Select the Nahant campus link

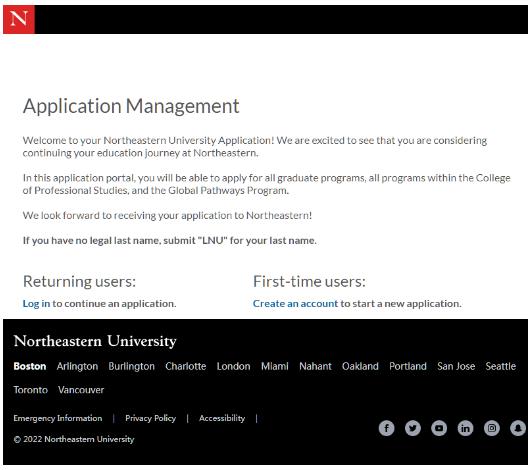tap(315, 366)
